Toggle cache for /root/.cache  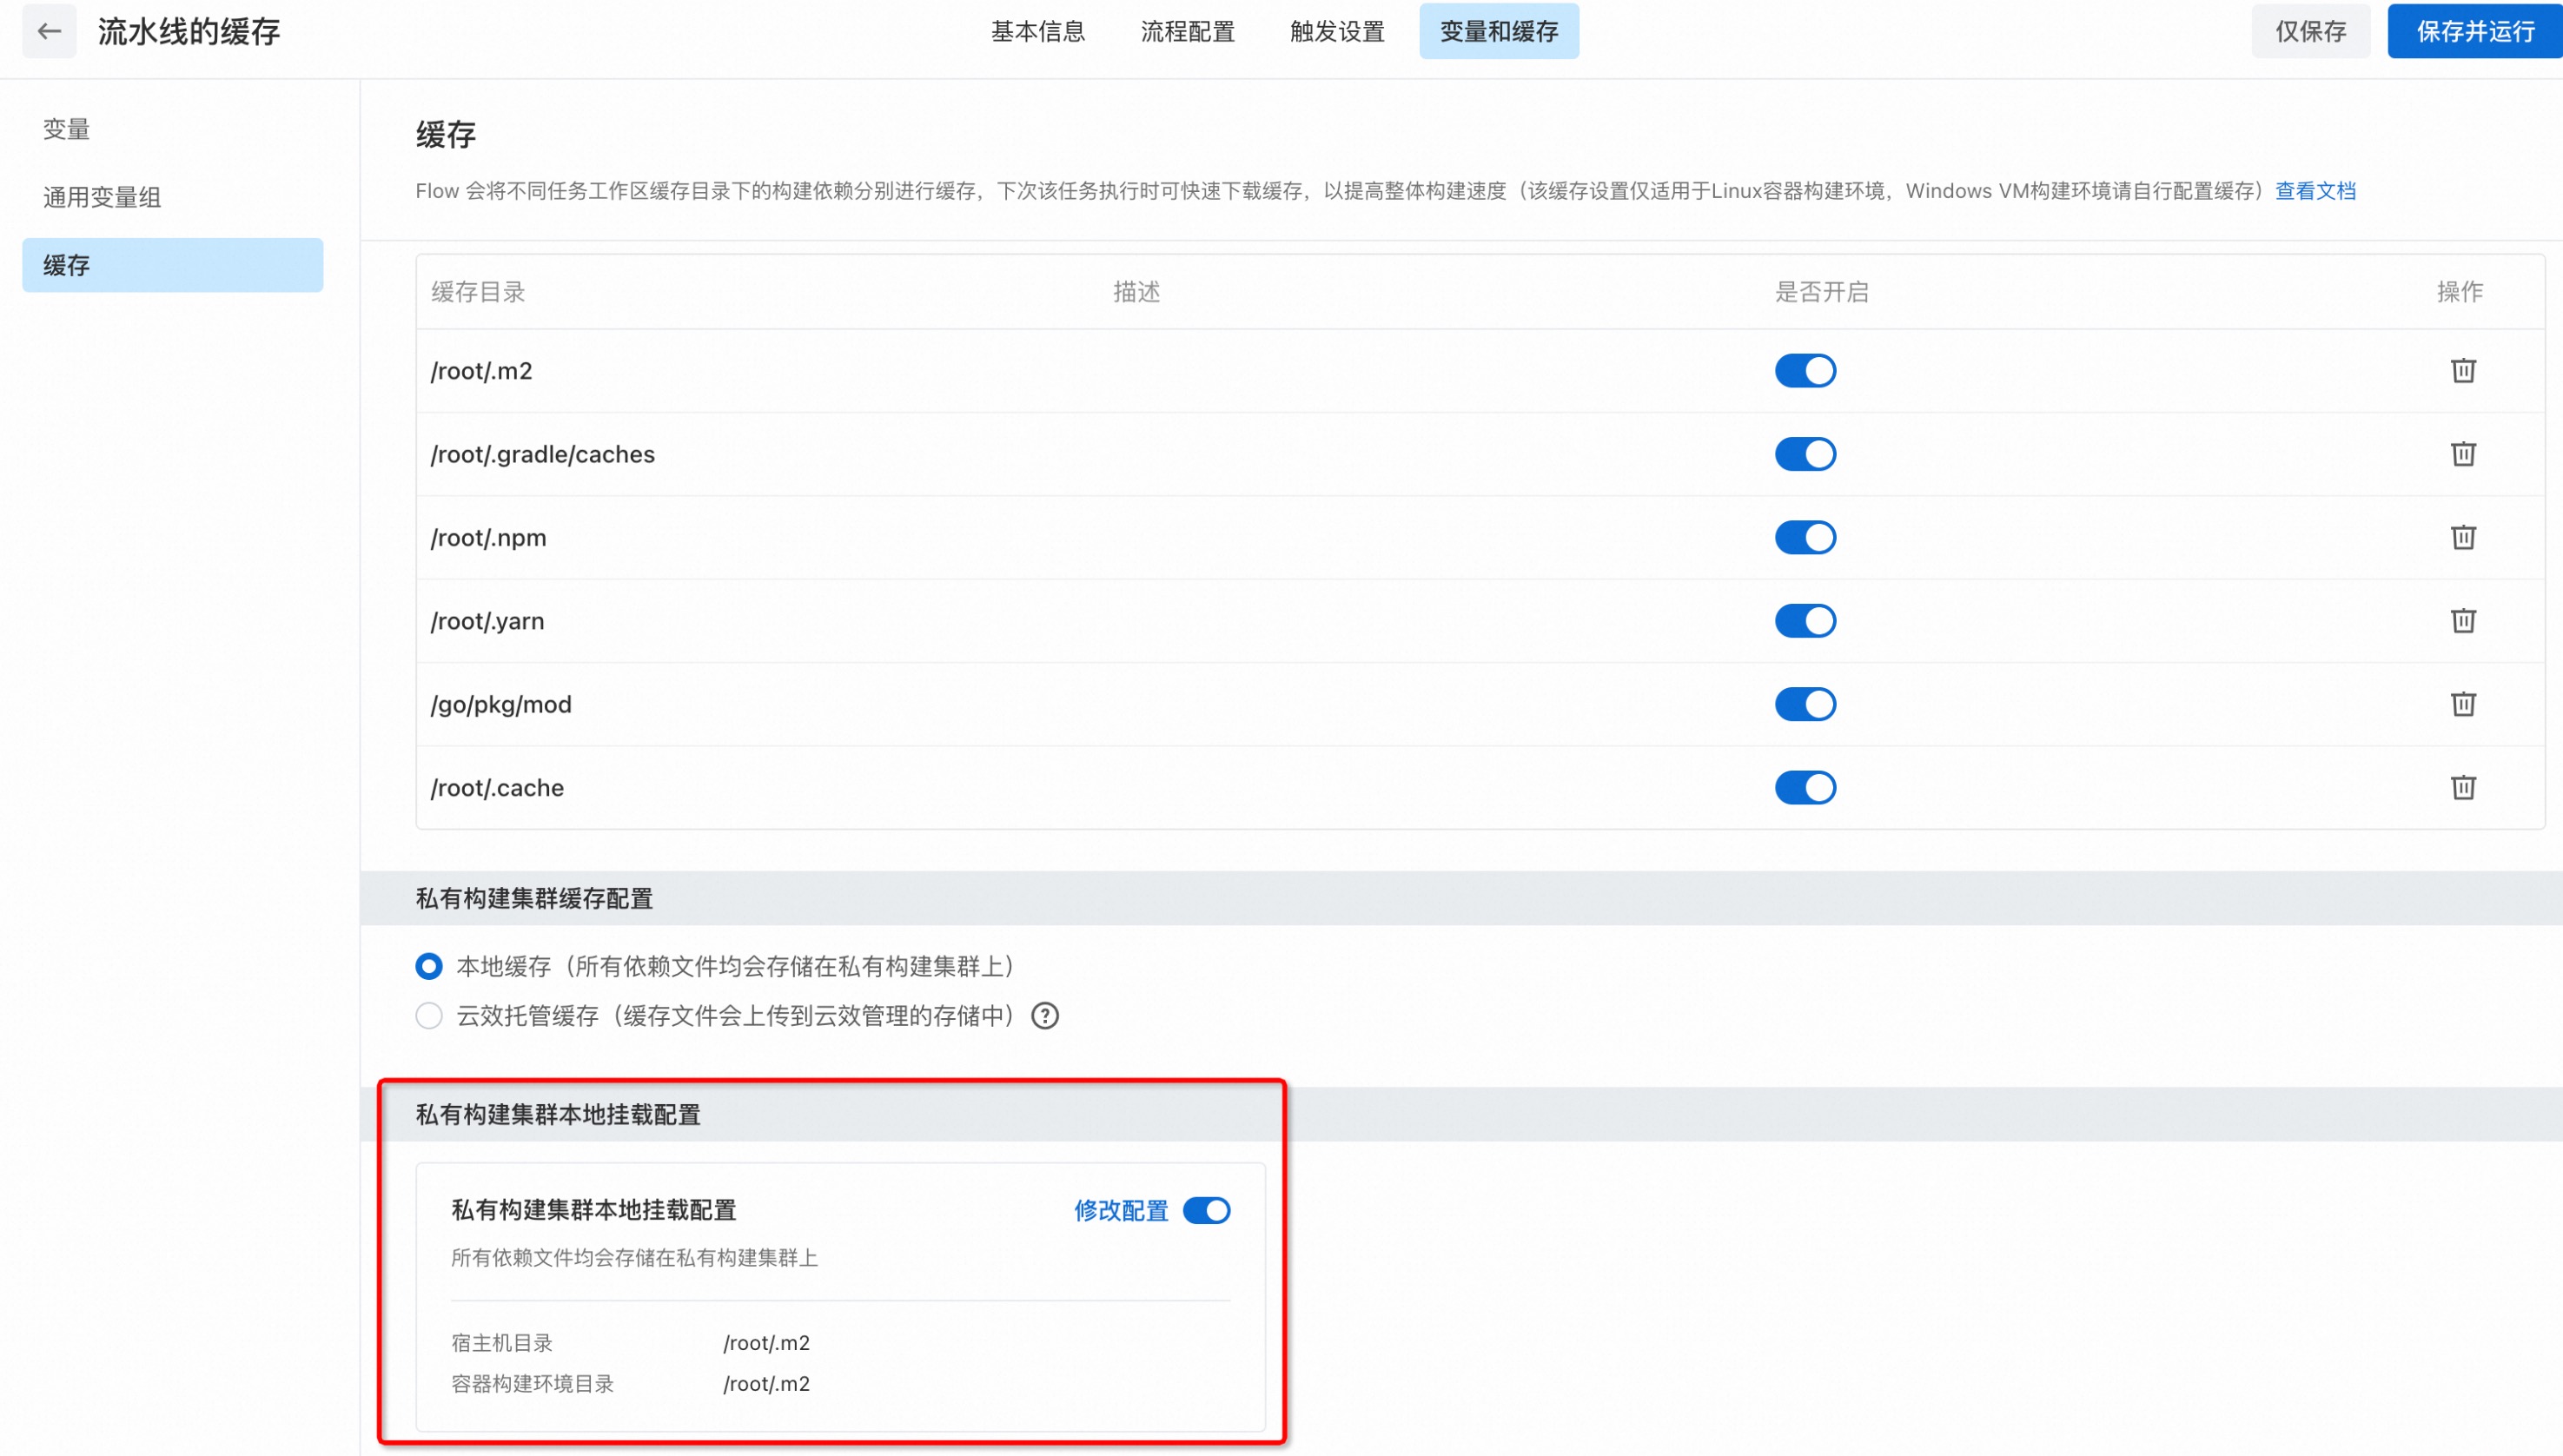(1805, 788)
